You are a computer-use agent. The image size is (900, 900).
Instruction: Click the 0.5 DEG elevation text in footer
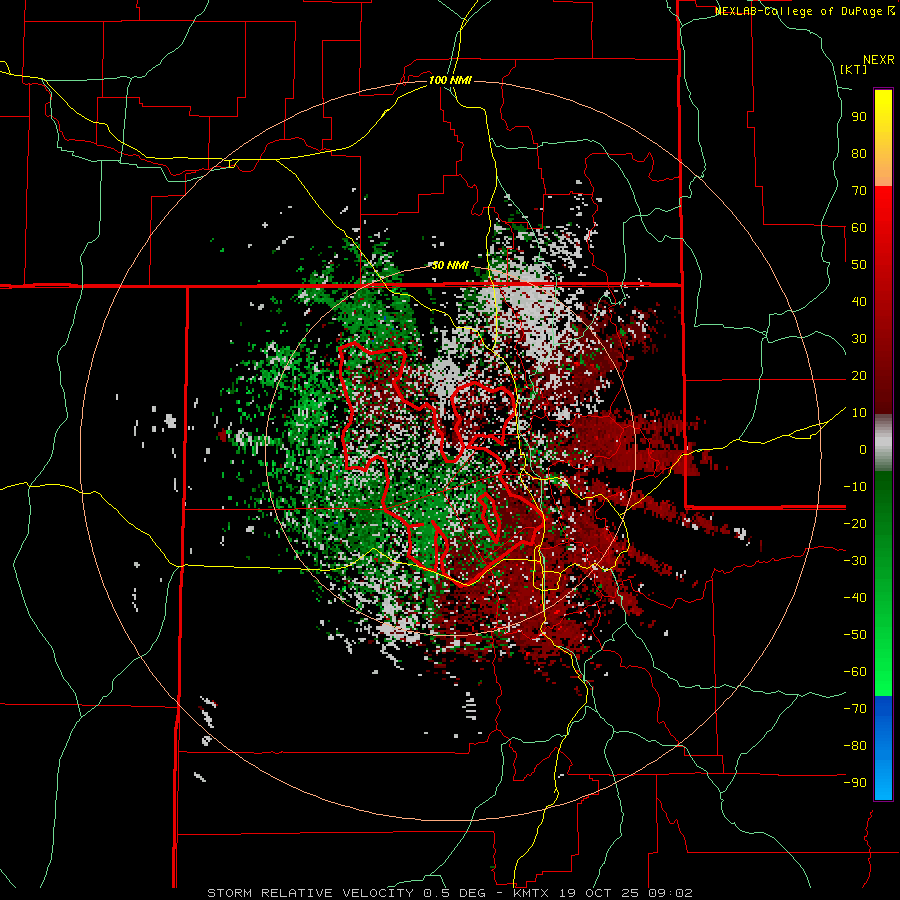pyautogui.click(x=455, y=893)
